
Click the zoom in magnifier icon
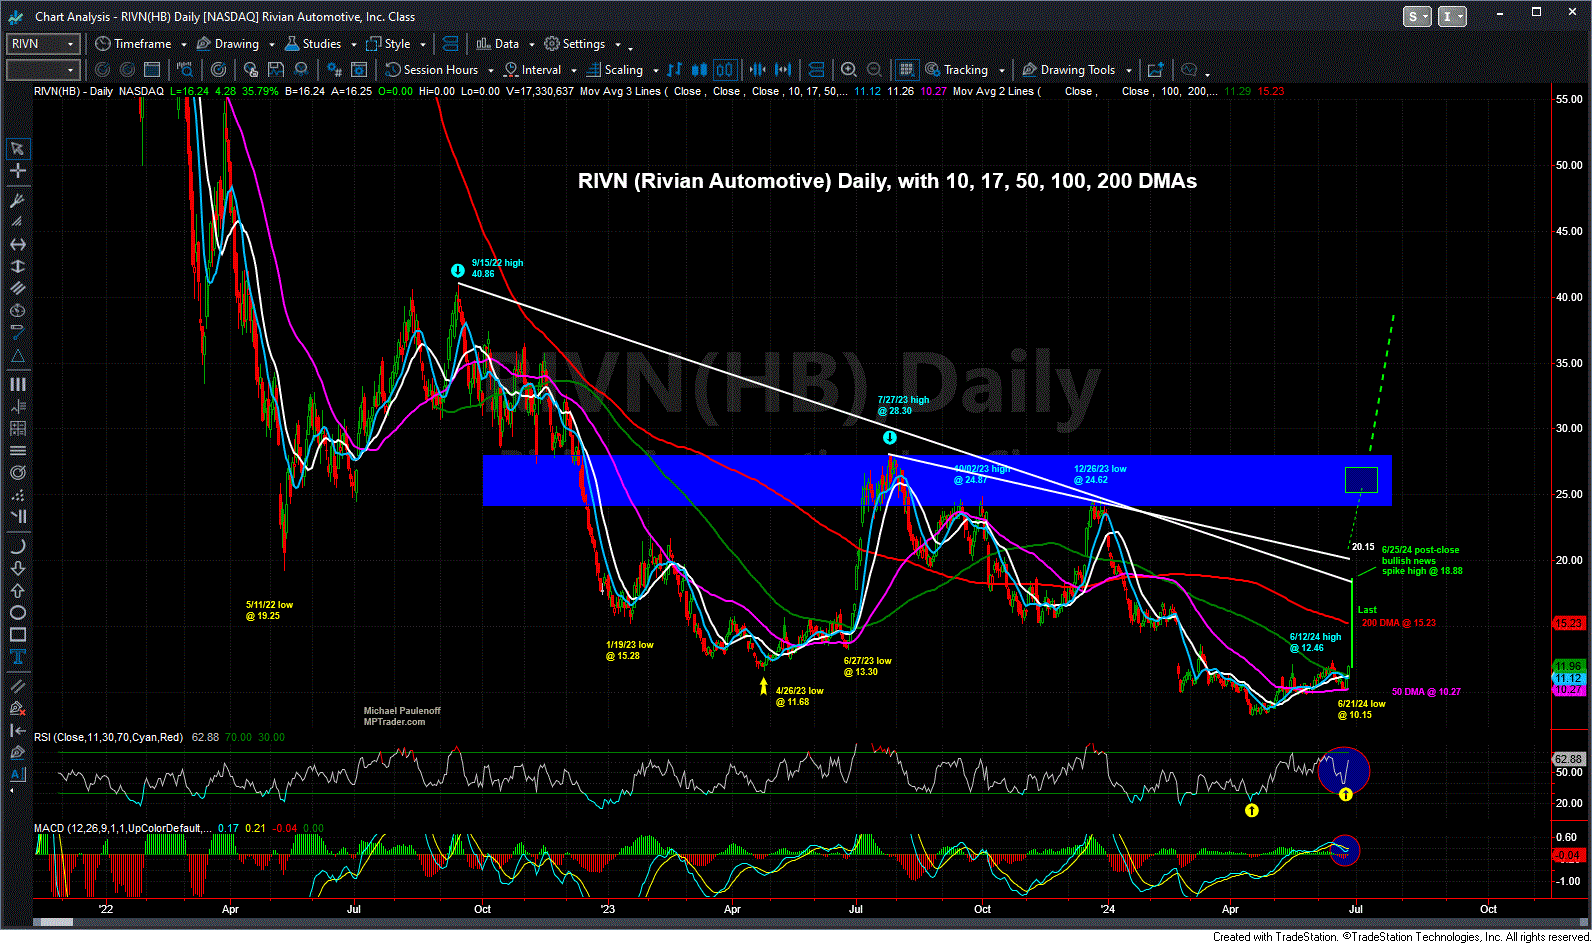849,70
